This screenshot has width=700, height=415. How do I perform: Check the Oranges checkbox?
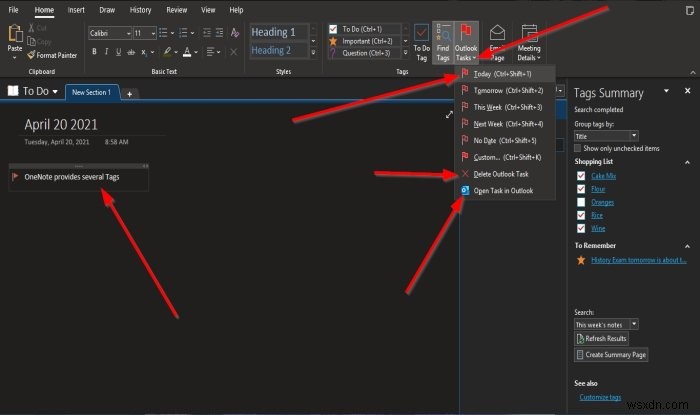tap(581, 202)
